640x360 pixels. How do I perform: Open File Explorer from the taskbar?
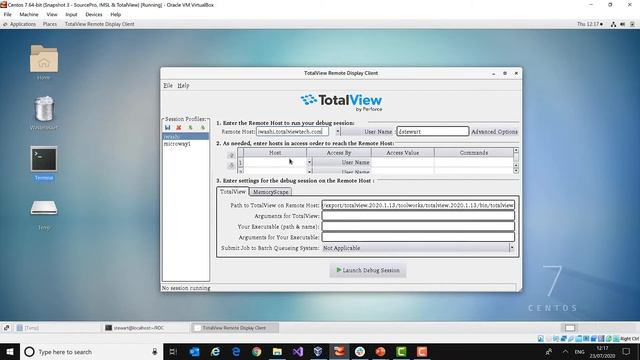pos(277,352)
